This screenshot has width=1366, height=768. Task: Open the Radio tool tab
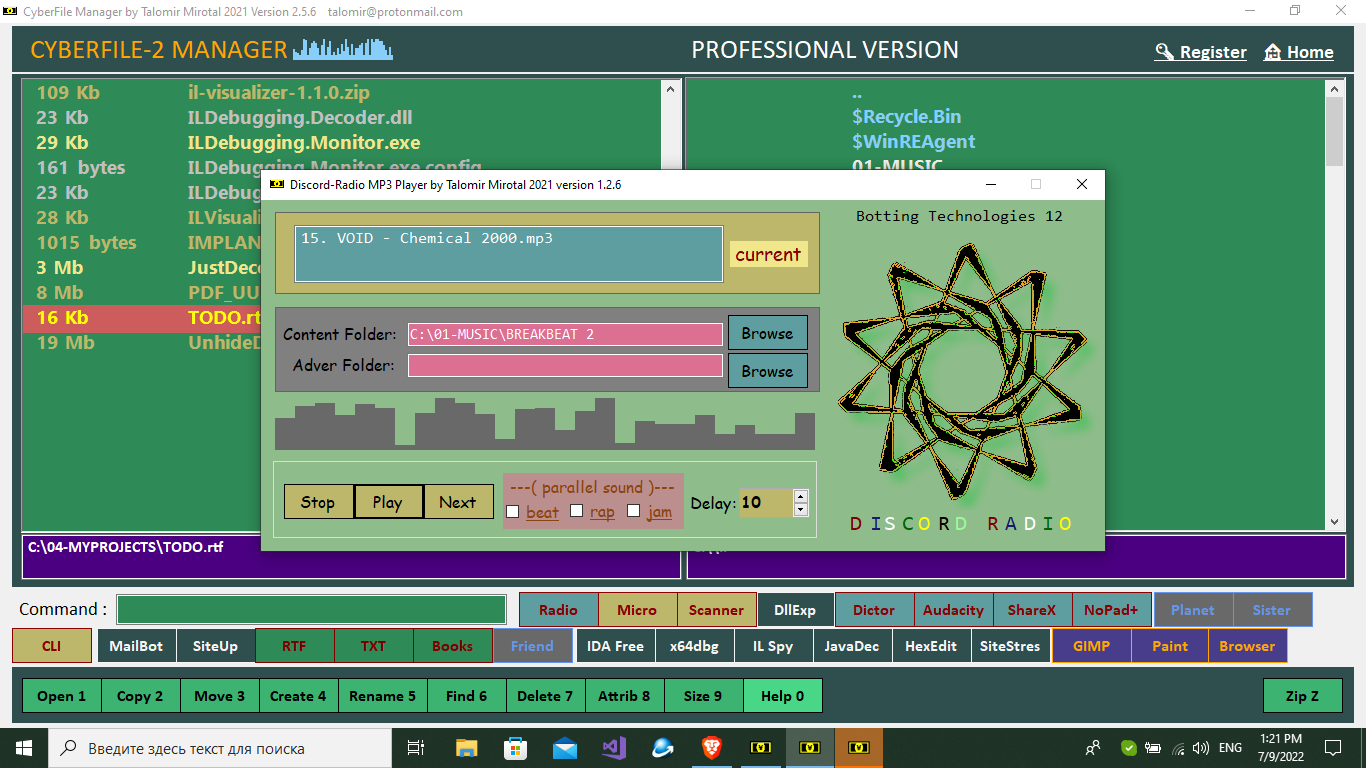558,610
